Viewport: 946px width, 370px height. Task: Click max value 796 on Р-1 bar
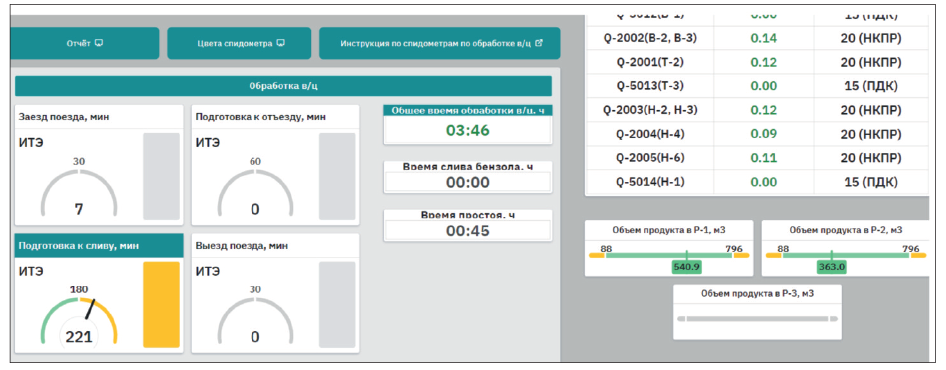tap(734, 249)
